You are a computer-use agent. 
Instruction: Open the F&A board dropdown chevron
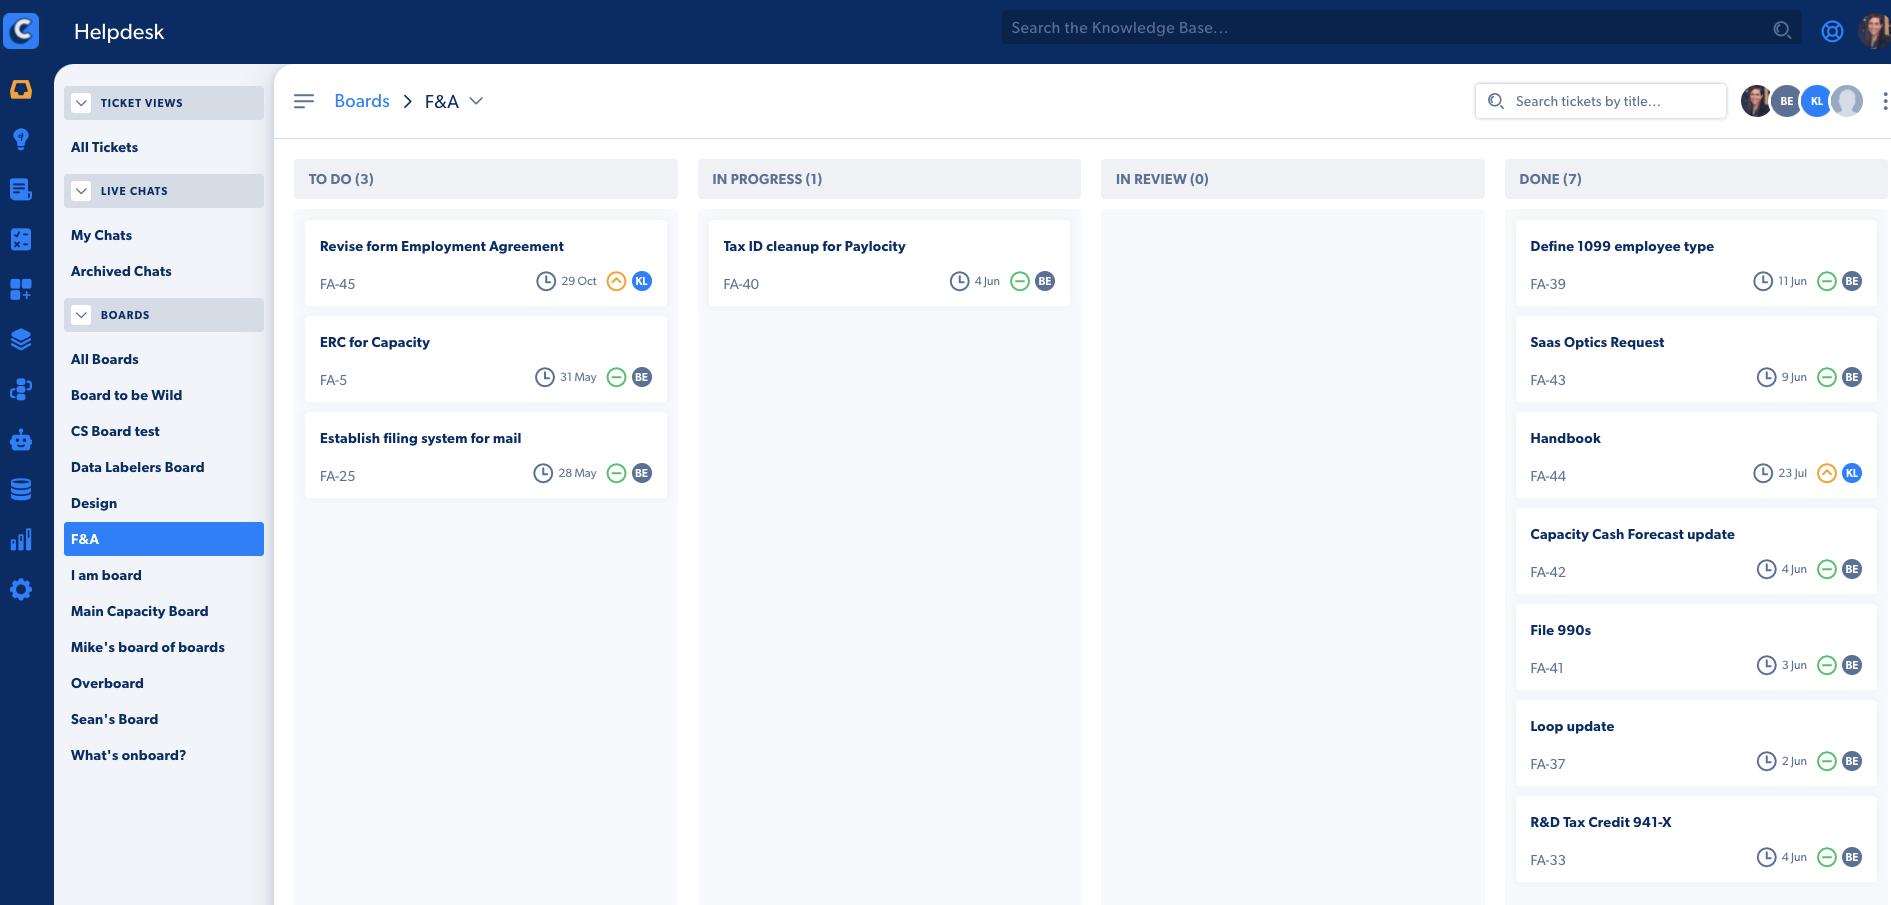coord(477,101)
